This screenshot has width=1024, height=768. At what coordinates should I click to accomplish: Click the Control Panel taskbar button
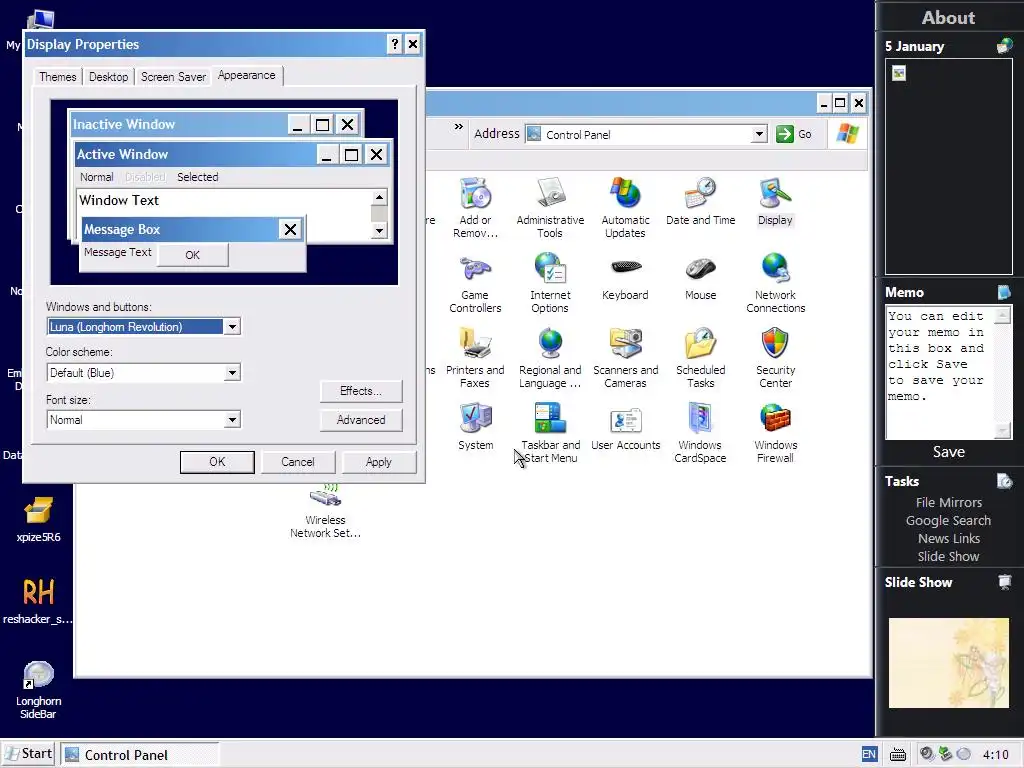140,755
